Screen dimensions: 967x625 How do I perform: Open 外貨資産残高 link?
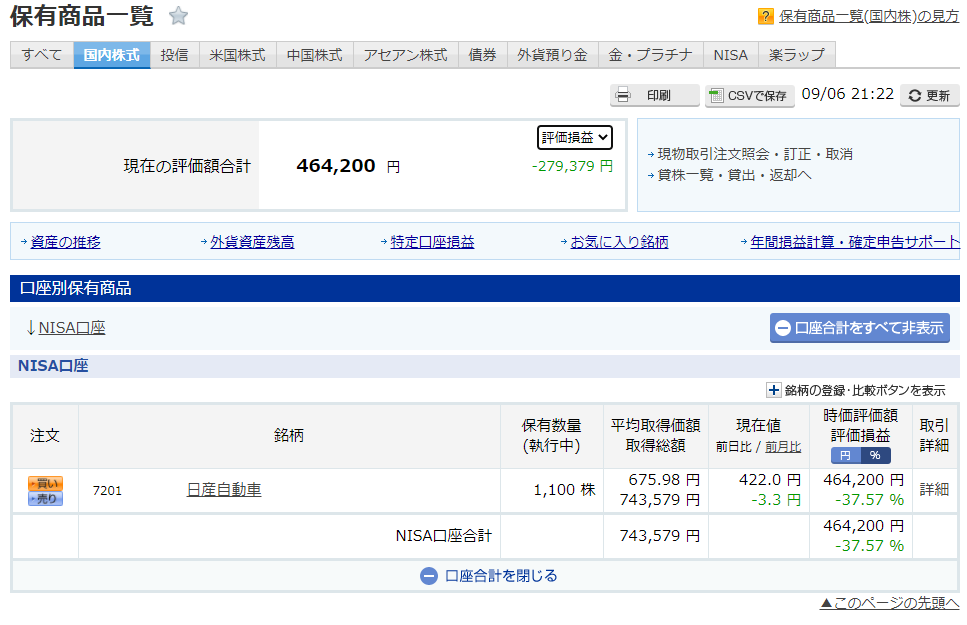[x=252, y=242]
